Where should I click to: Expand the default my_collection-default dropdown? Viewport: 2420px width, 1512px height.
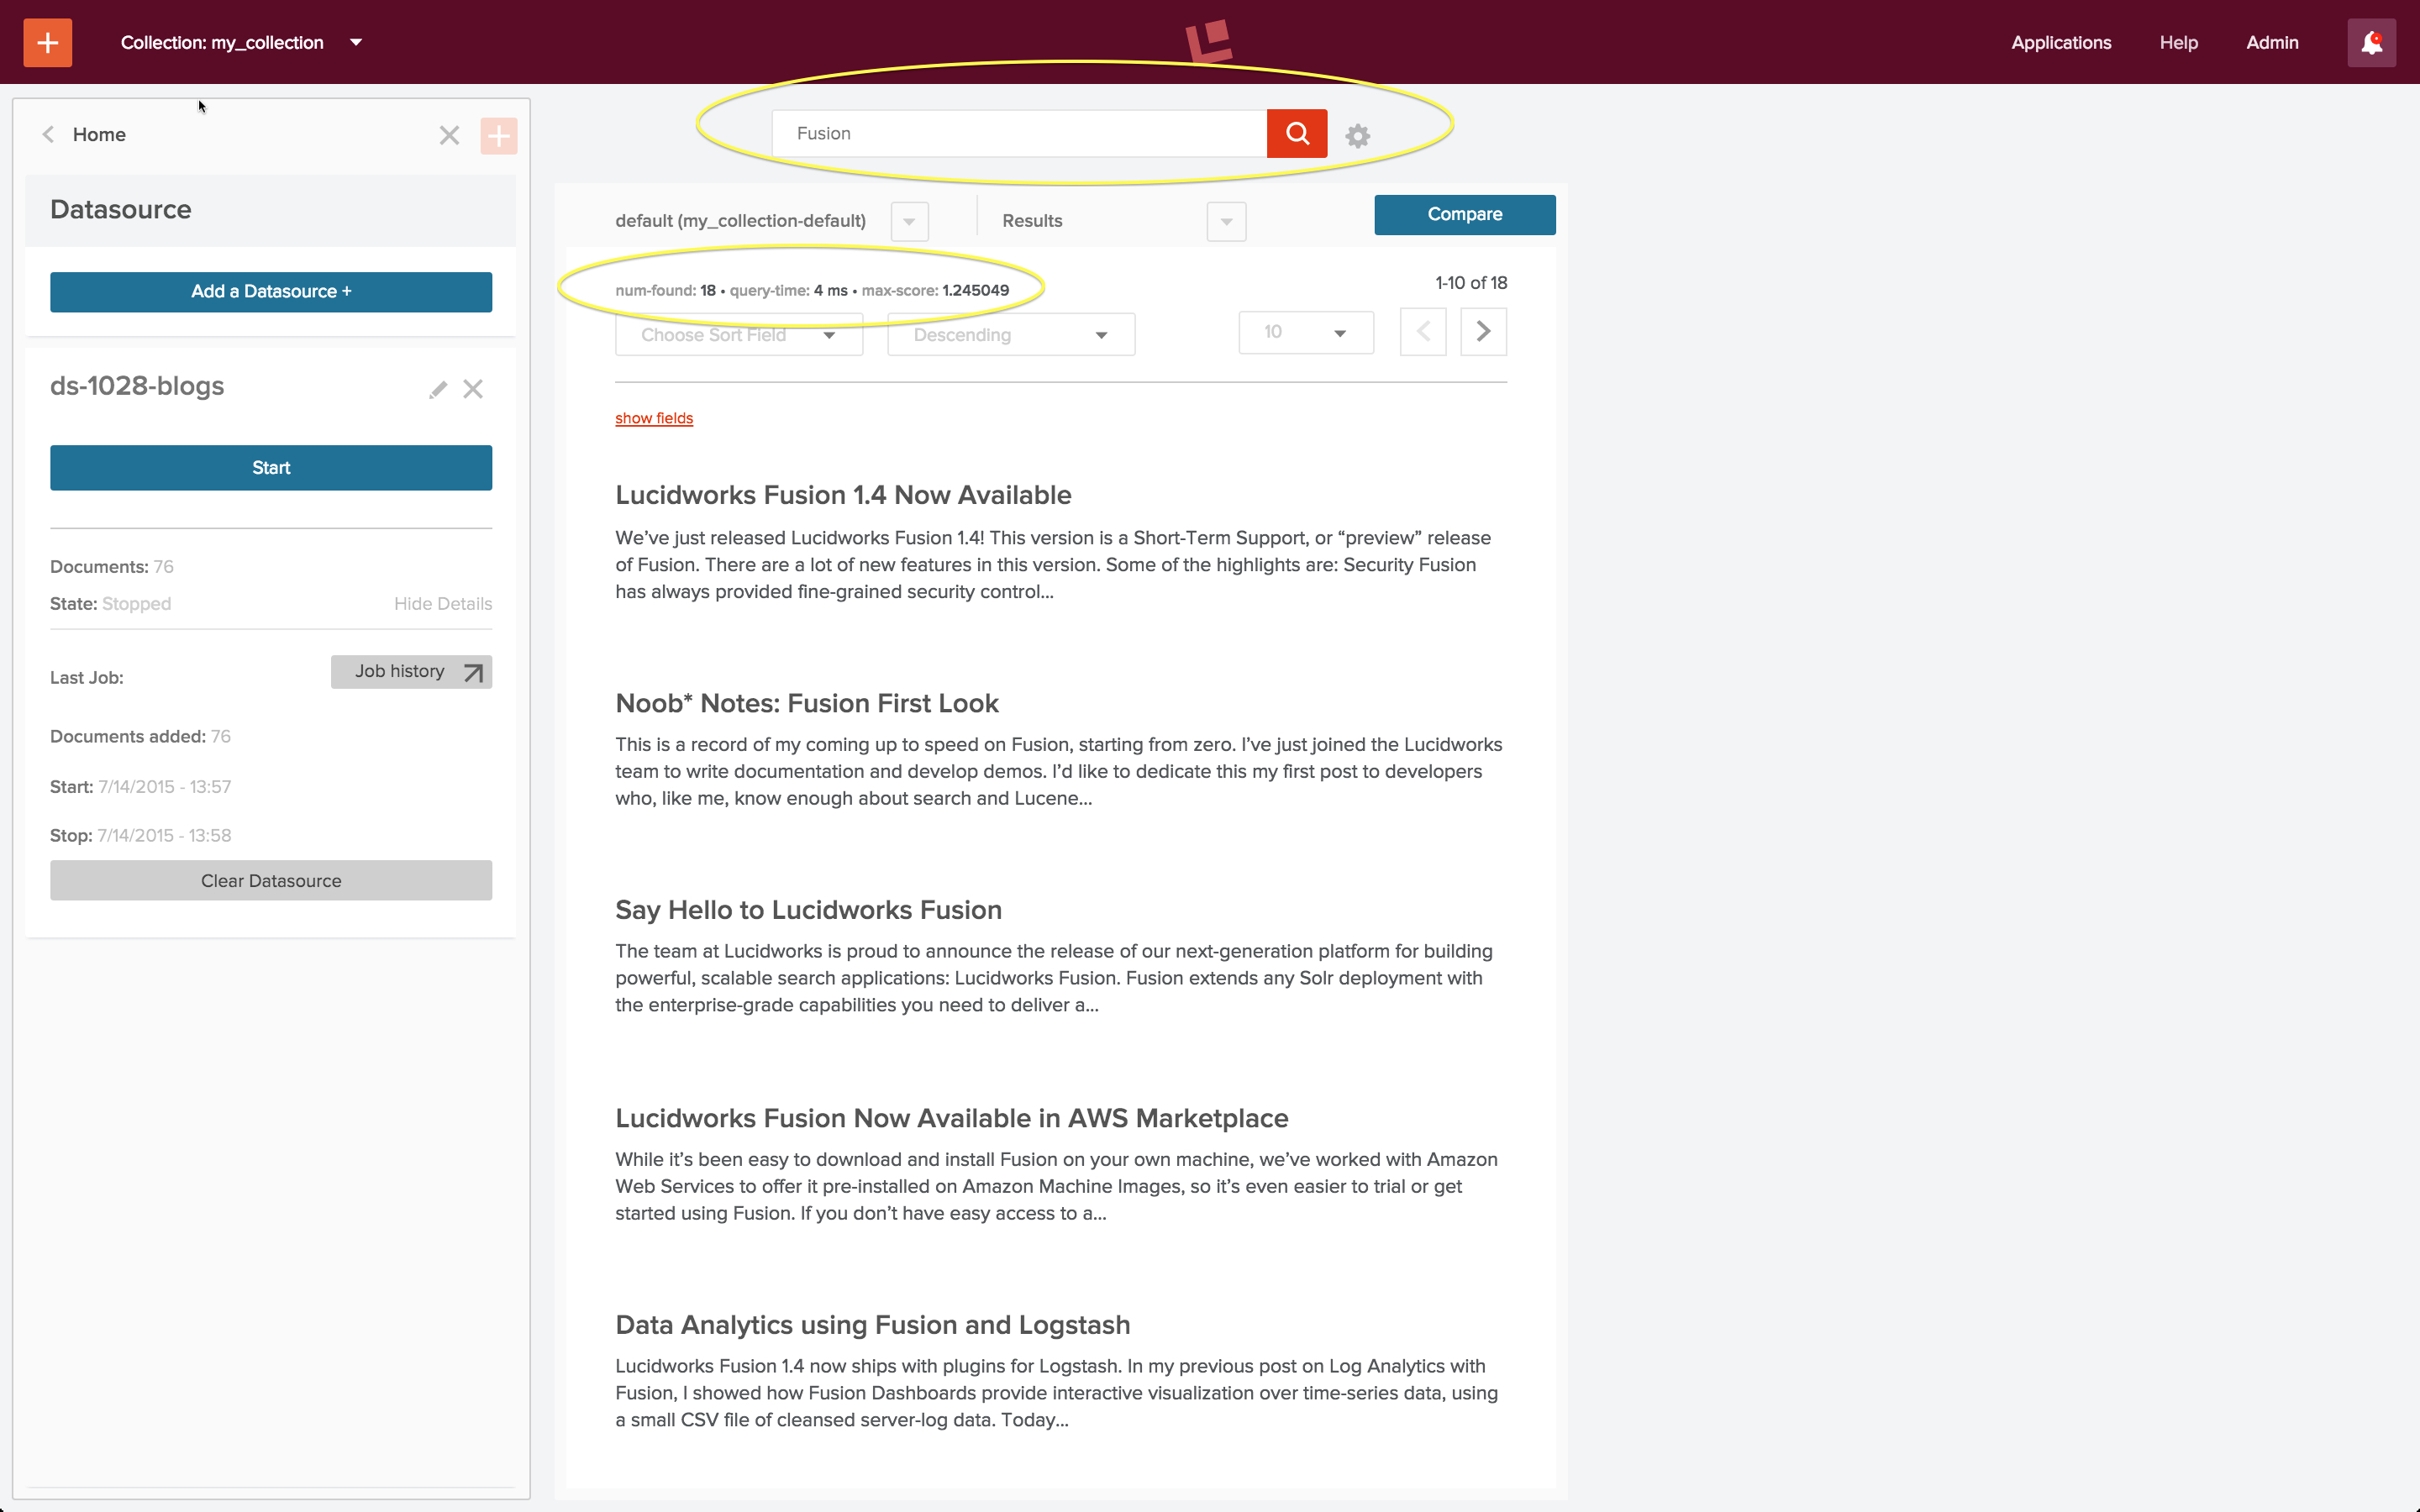(909, 219)
